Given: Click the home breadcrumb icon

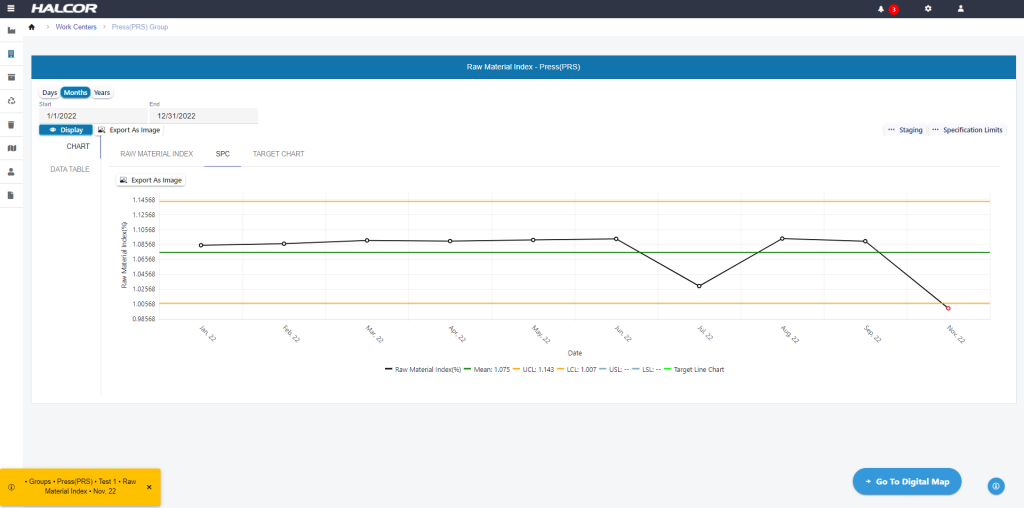Looking at the screenshot, I should (32, 26).
